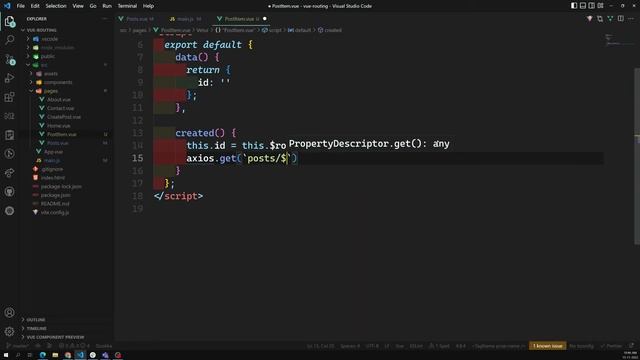Open the Help menu

point(148,6)
